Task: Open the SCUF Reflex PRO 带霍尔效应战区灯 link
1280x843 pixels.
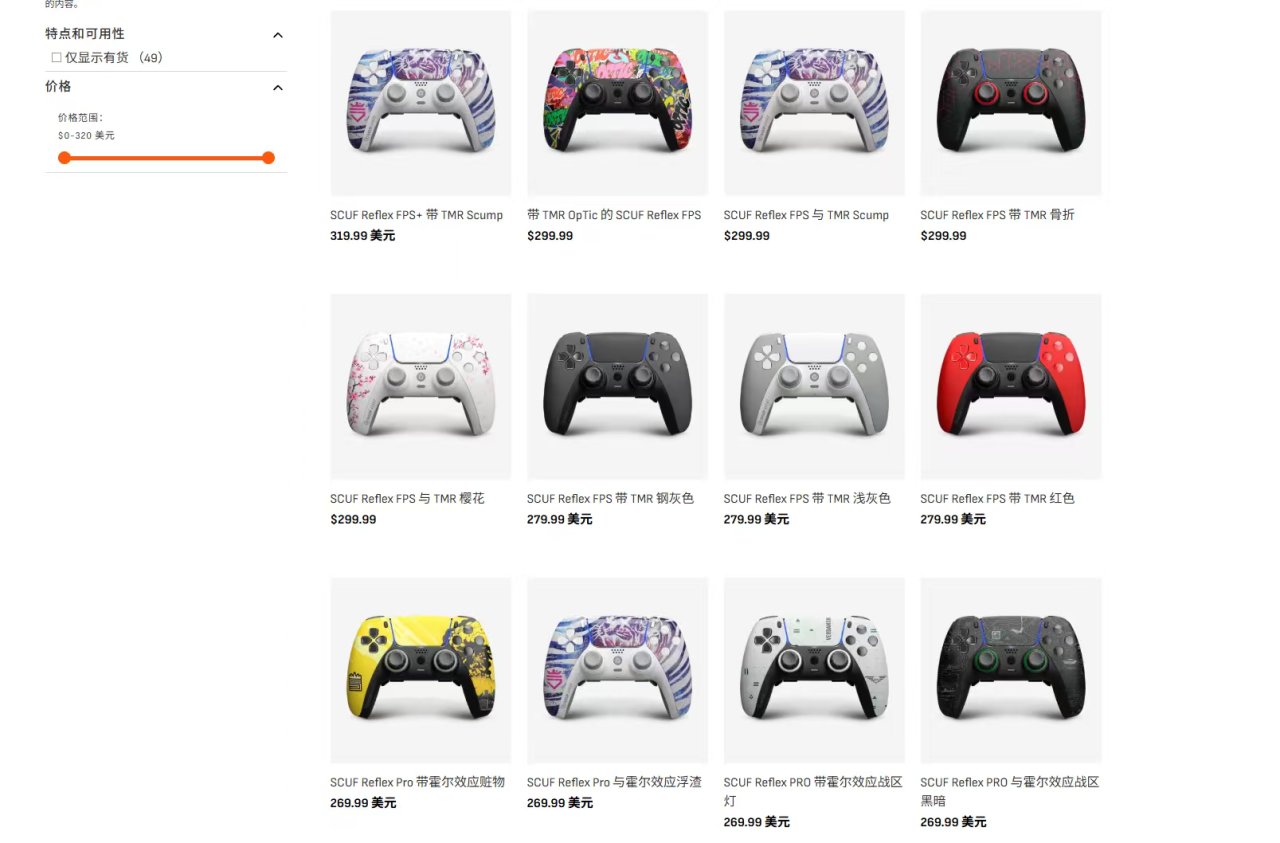Action: [813, 791]
